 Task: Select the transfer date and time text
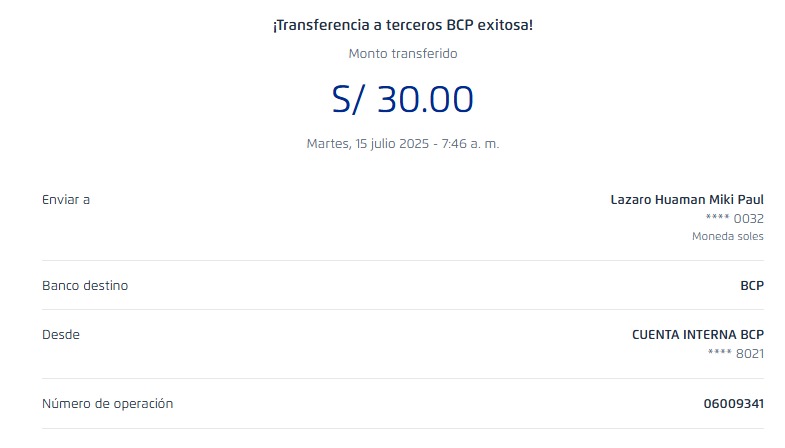pos(402,143)
